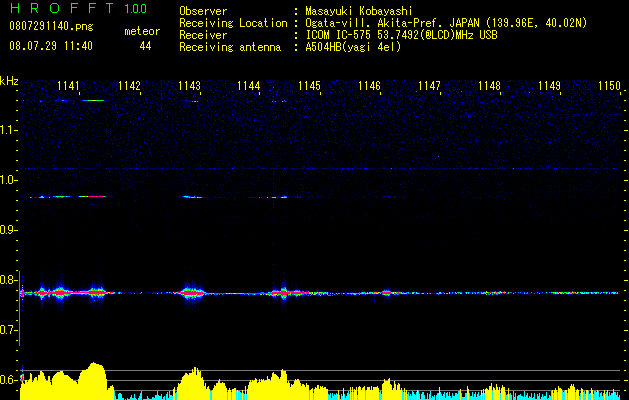
Task: Click the 1150 time axis label
Action: click(609, 85)
